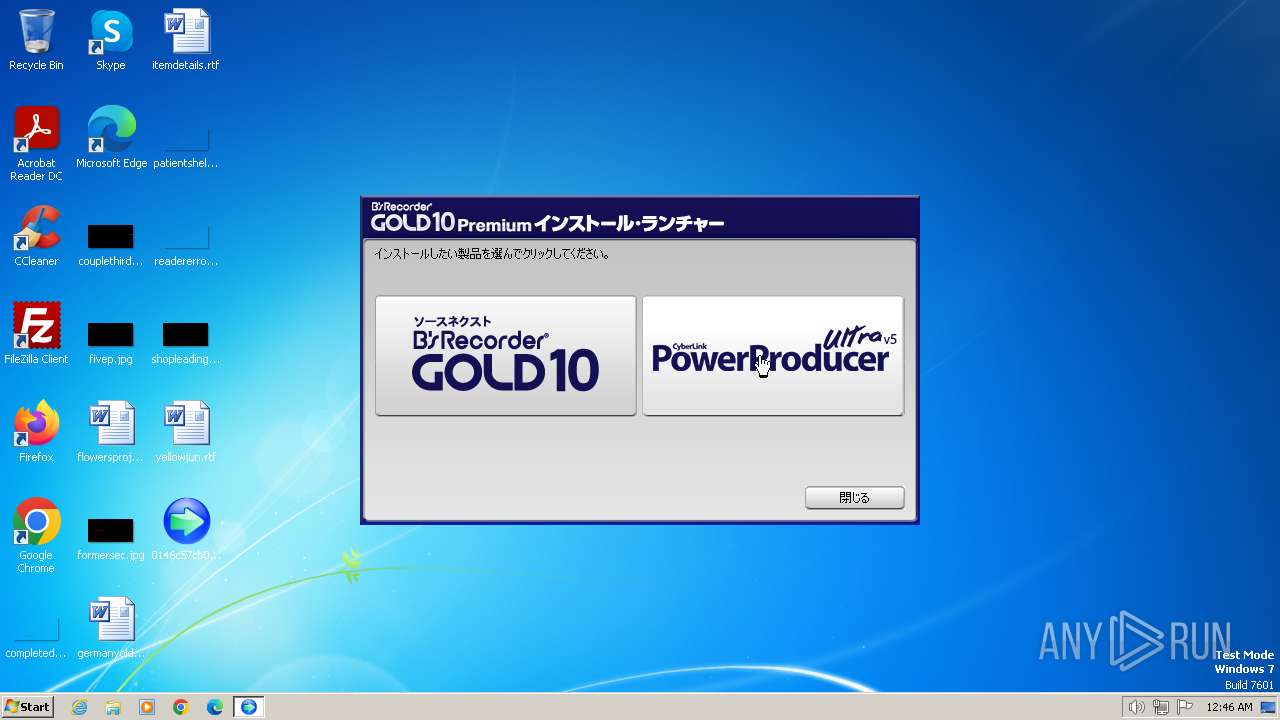The width and height of the screenshot is (1280, 720).
Task: Click the 12:46 AM taskbar clock
Action: click(1229, 707)
